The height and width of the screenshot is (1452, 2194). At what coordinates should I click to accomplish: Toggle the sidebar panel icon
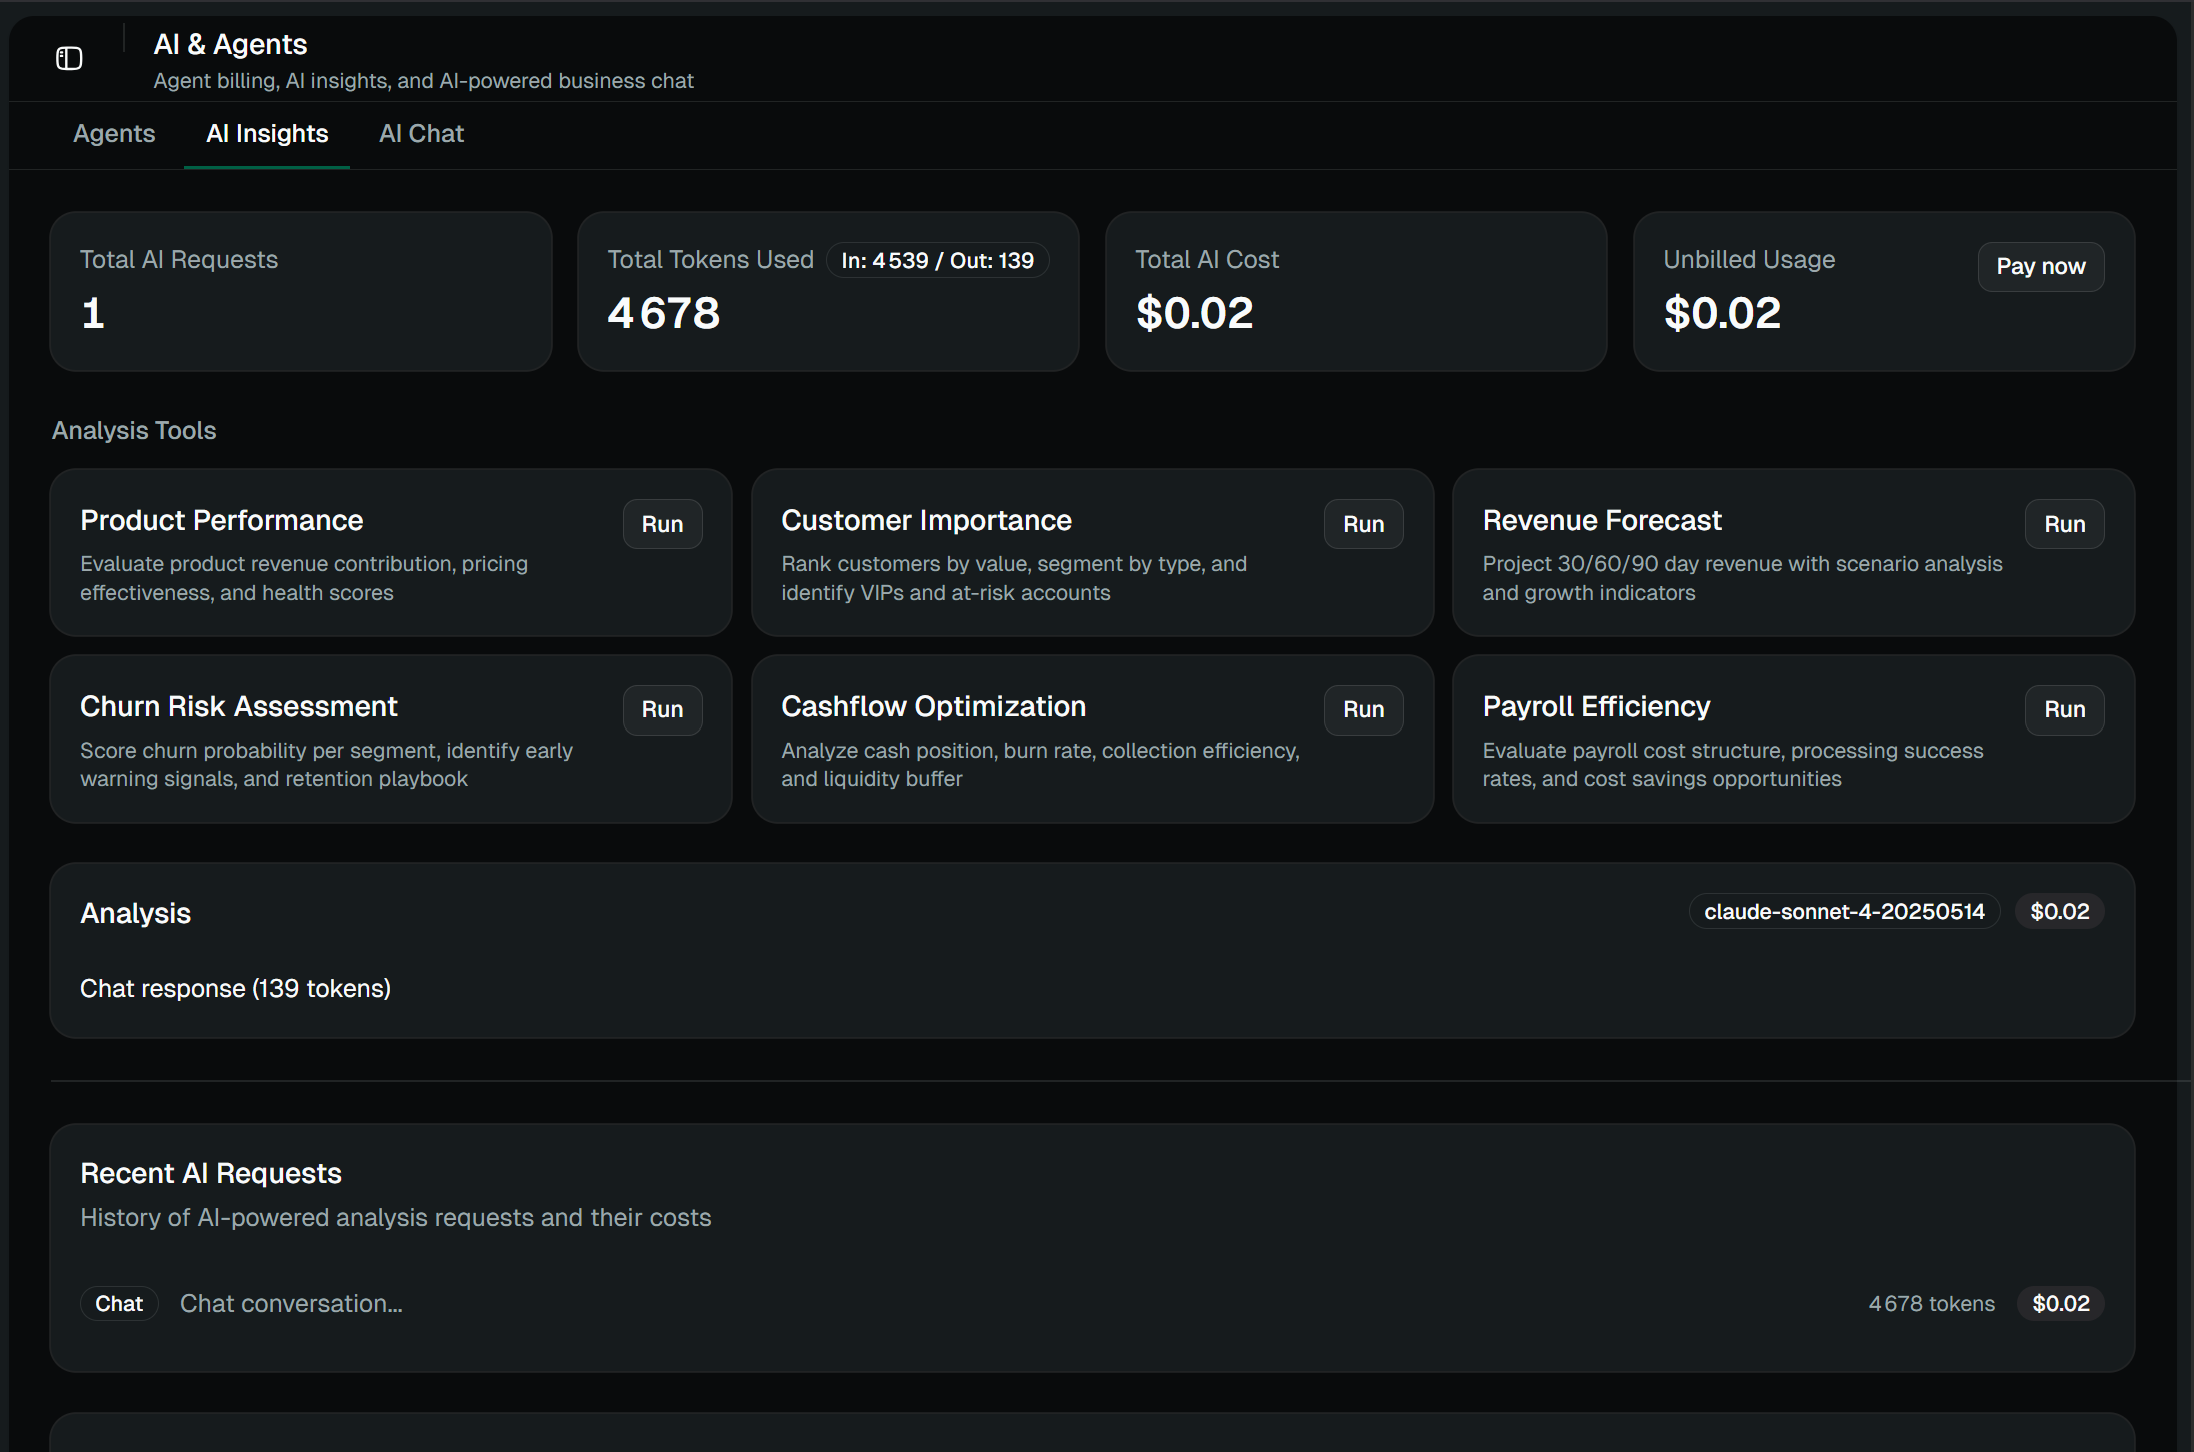click(69, 58)
